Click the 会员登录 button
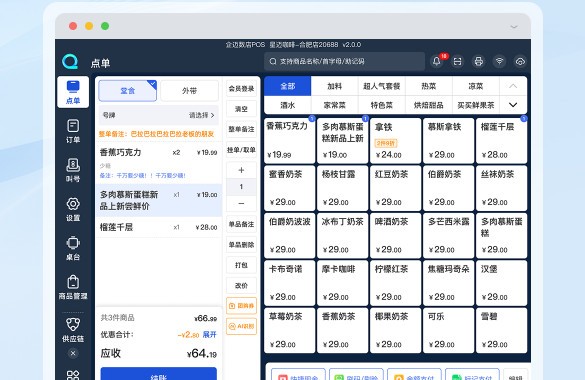Screen dimensions: 585x380 pos(241,89)
